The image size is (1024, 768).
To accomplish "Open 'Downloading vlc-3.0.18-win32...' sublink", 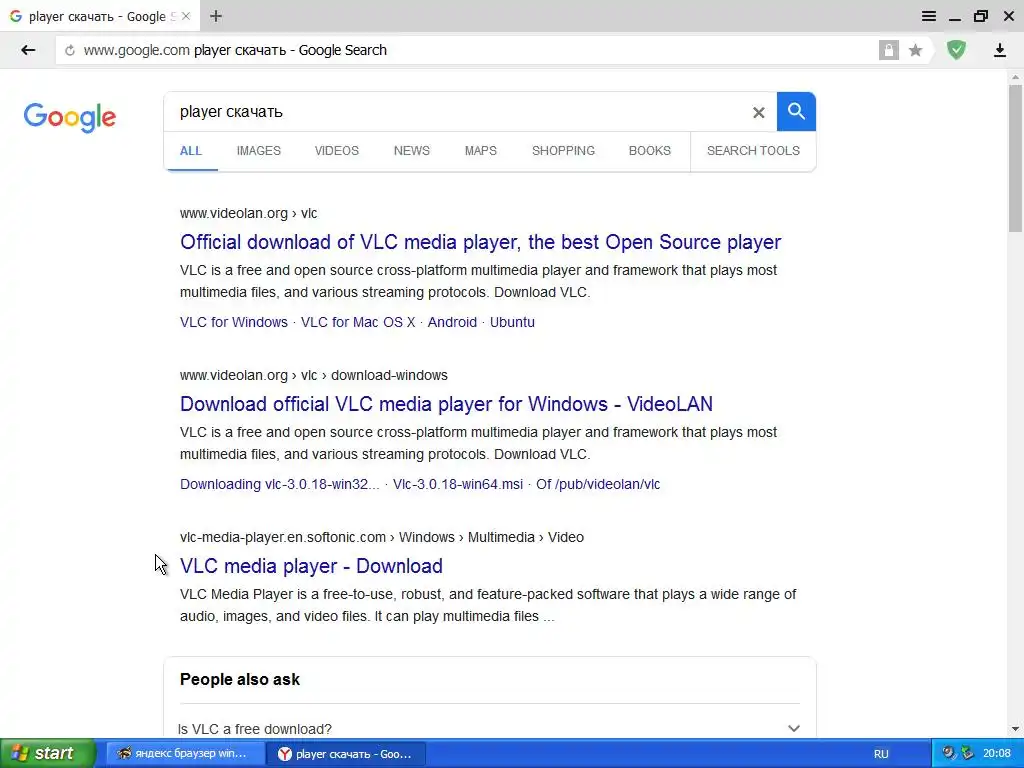I will point(280,484).
